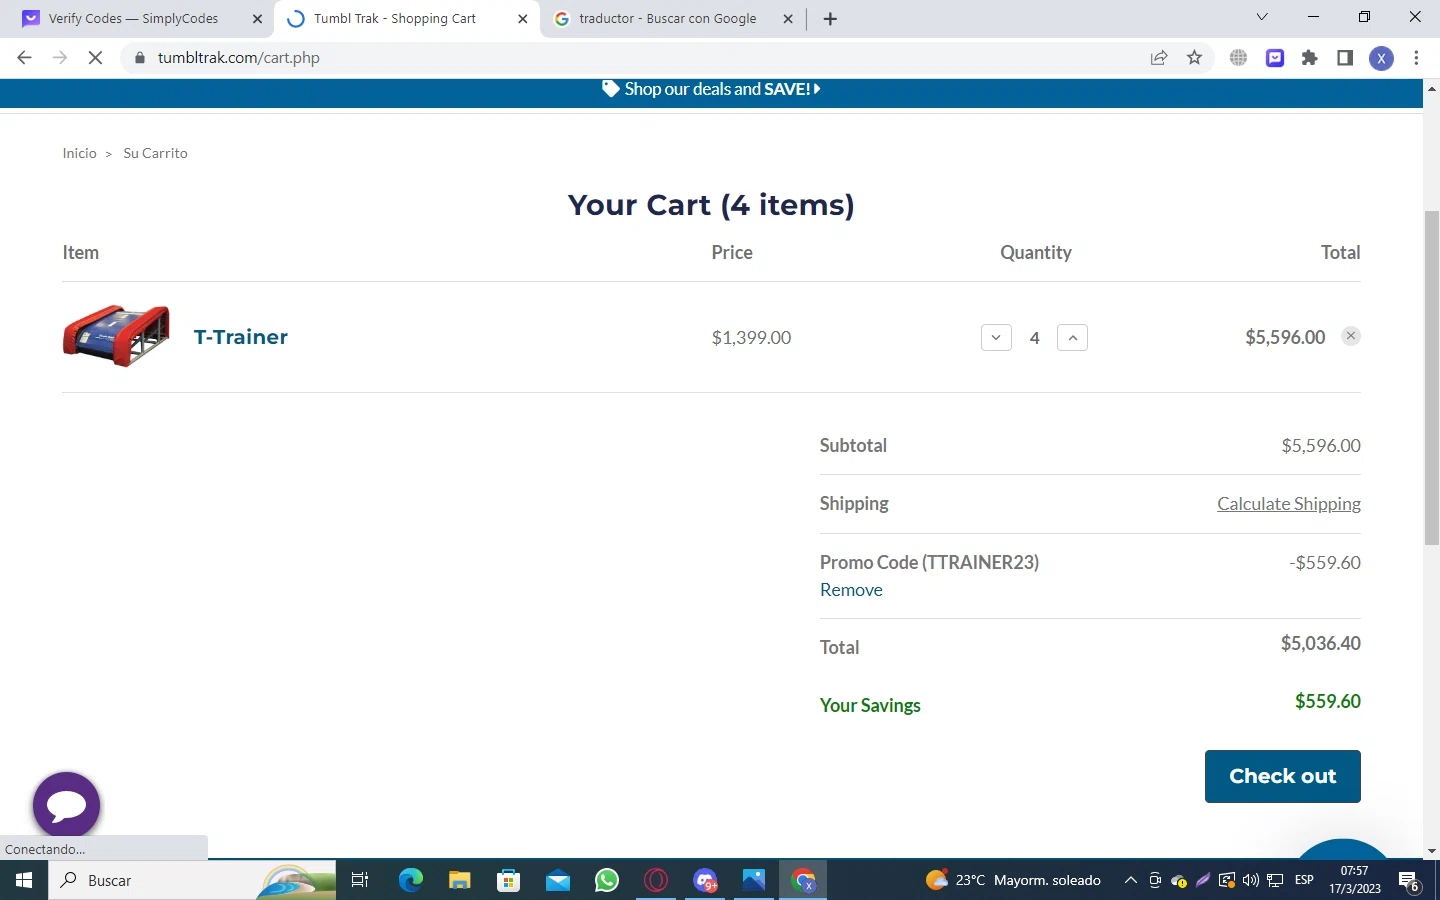Open the purple SimplyCodes extension icon
Viewport: 1440px width, 900px height.
pos(1275,58)
